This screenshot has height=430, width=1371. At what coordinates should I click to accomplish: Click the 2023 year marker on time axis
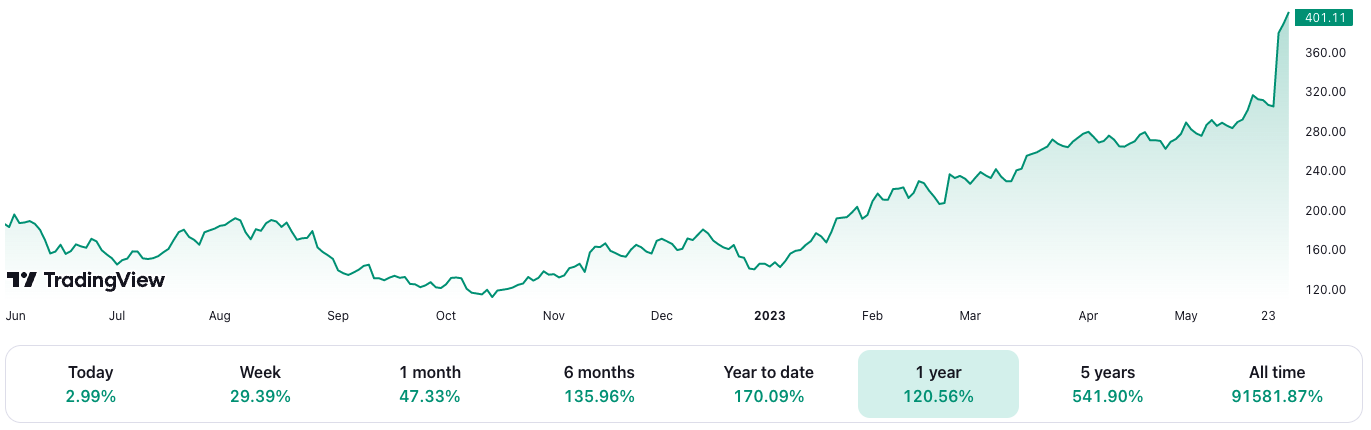click(770, 316)
